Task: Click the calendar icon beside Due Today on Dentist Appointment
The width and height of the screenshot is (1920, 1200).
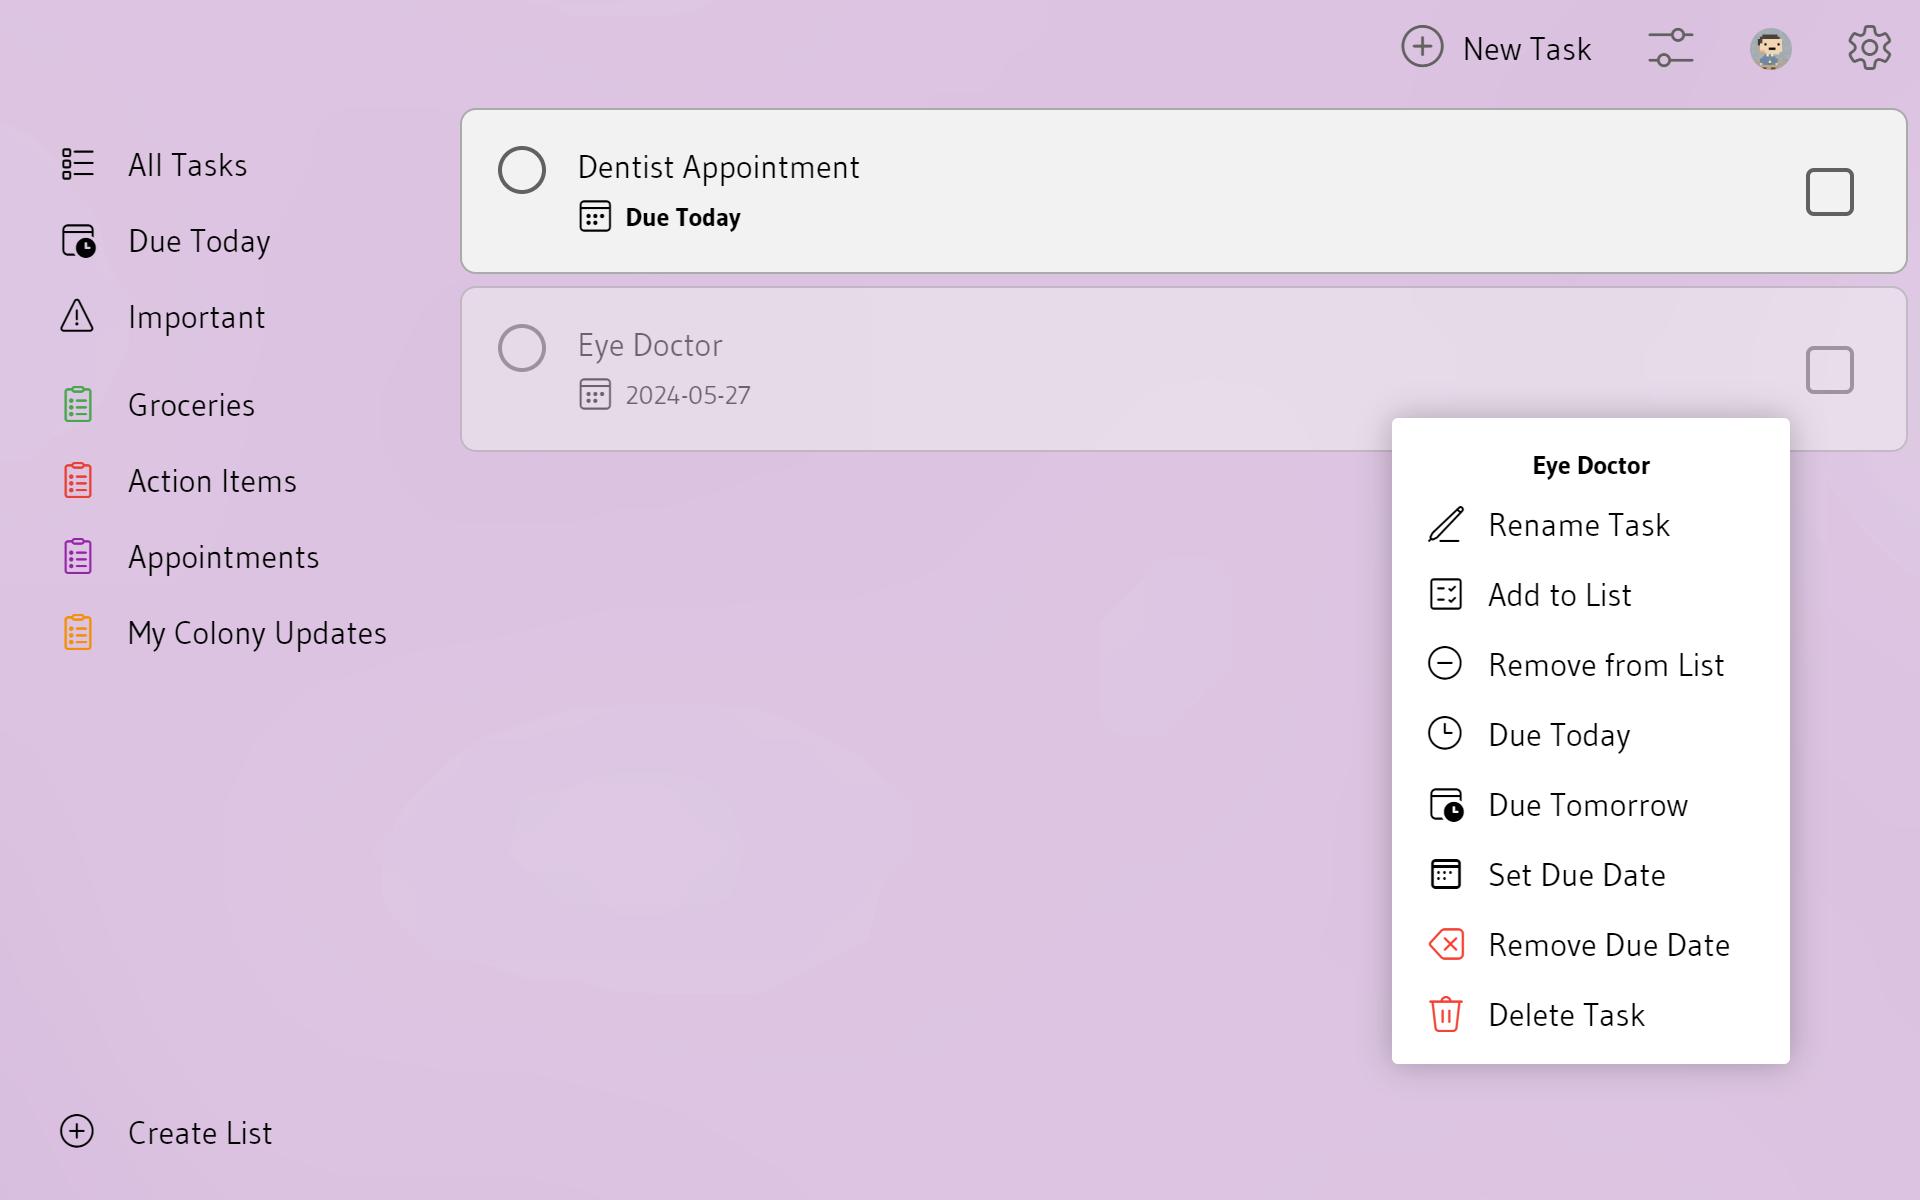Action: 595,216
